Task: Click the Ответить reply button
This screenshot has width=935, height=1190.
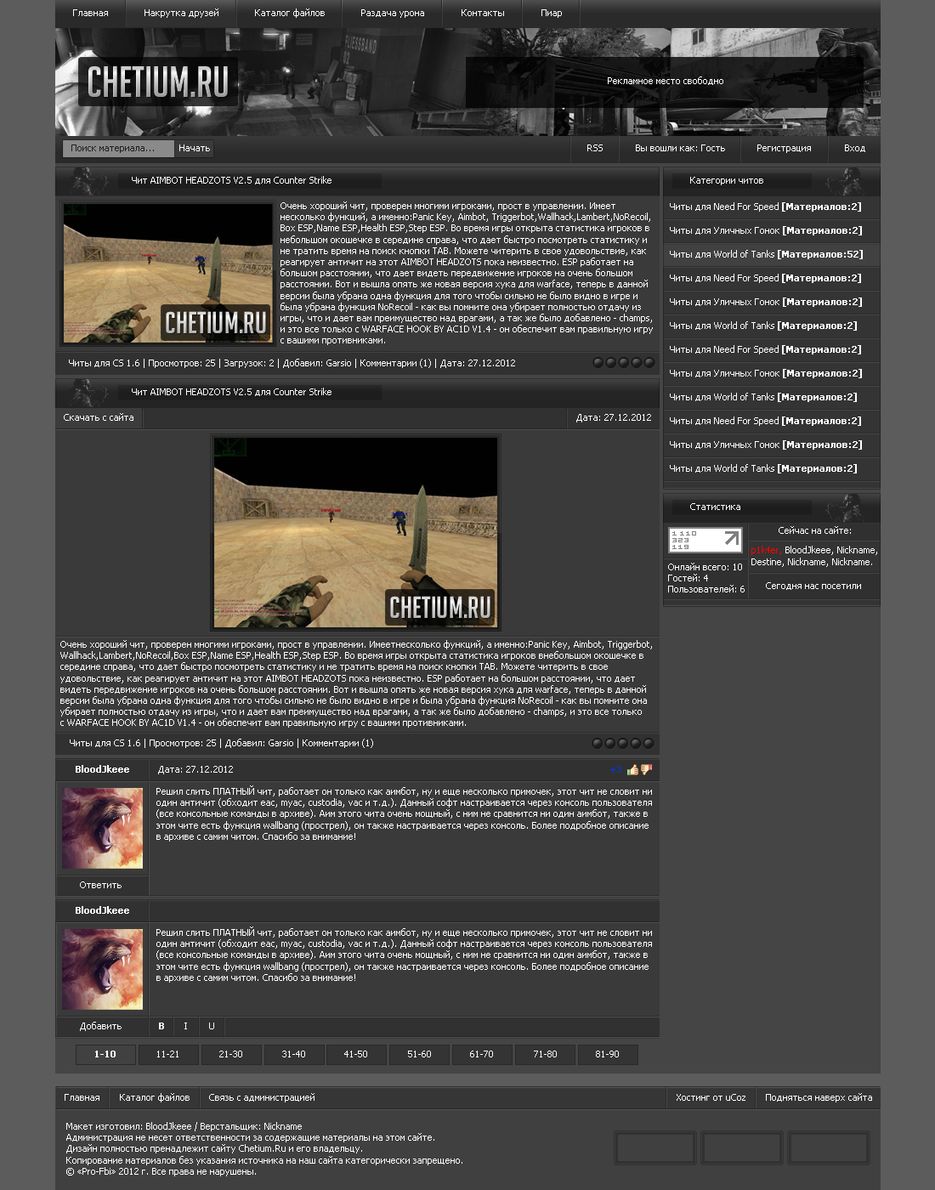Action: [x=101, y=885]
